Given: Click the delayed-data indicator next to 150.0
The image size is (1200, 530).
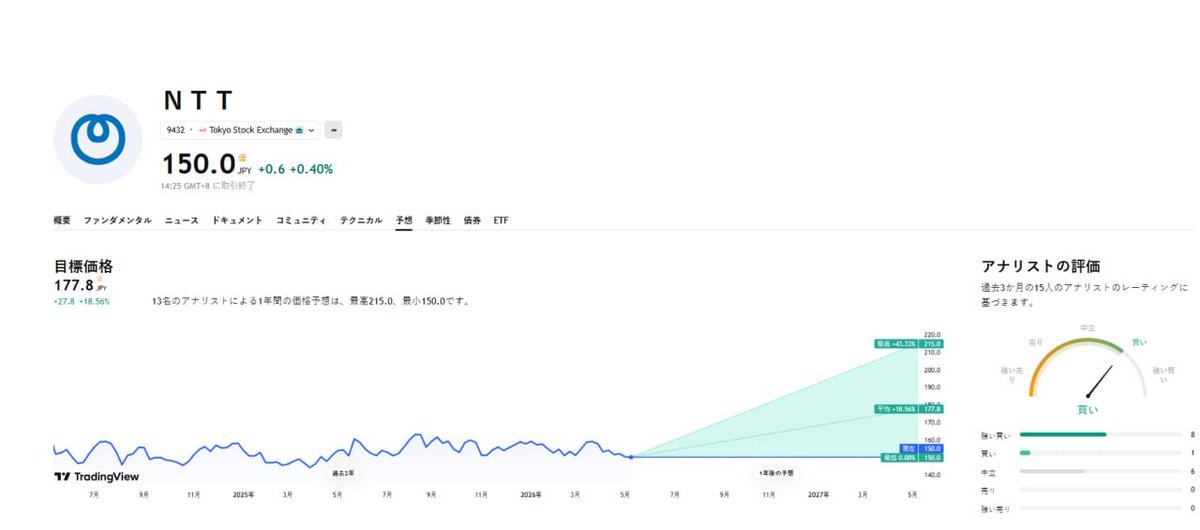Looking at the screenshot, I should (x=242, y=156).
